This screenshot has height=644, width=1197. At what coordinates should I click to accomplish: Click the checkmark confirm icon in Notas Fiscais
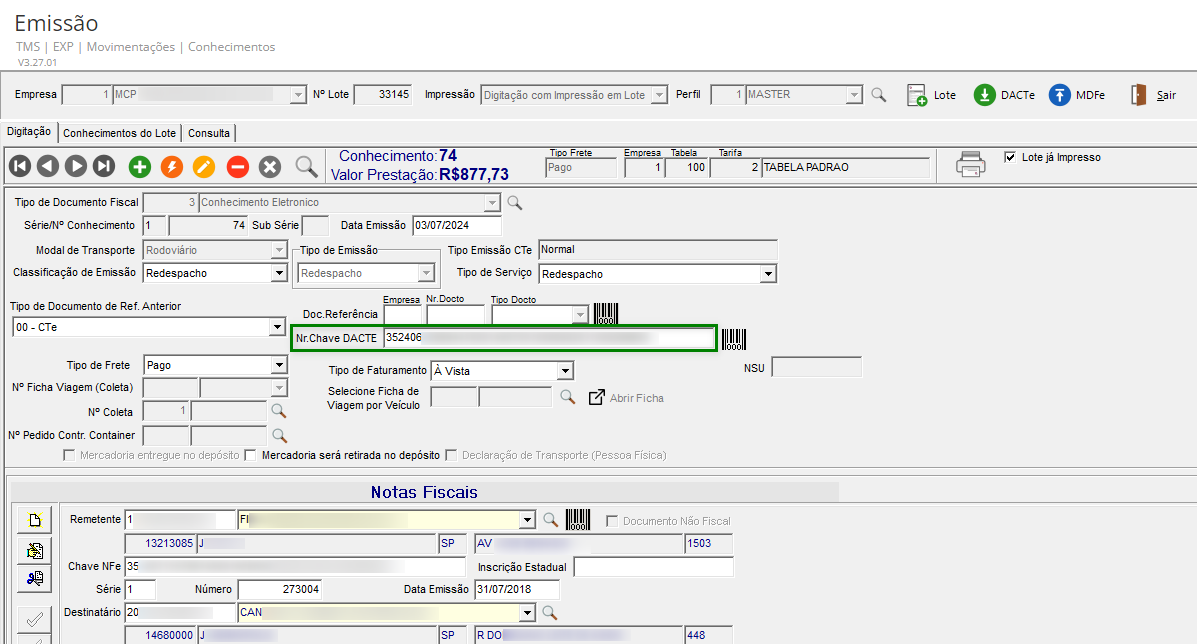34,620
